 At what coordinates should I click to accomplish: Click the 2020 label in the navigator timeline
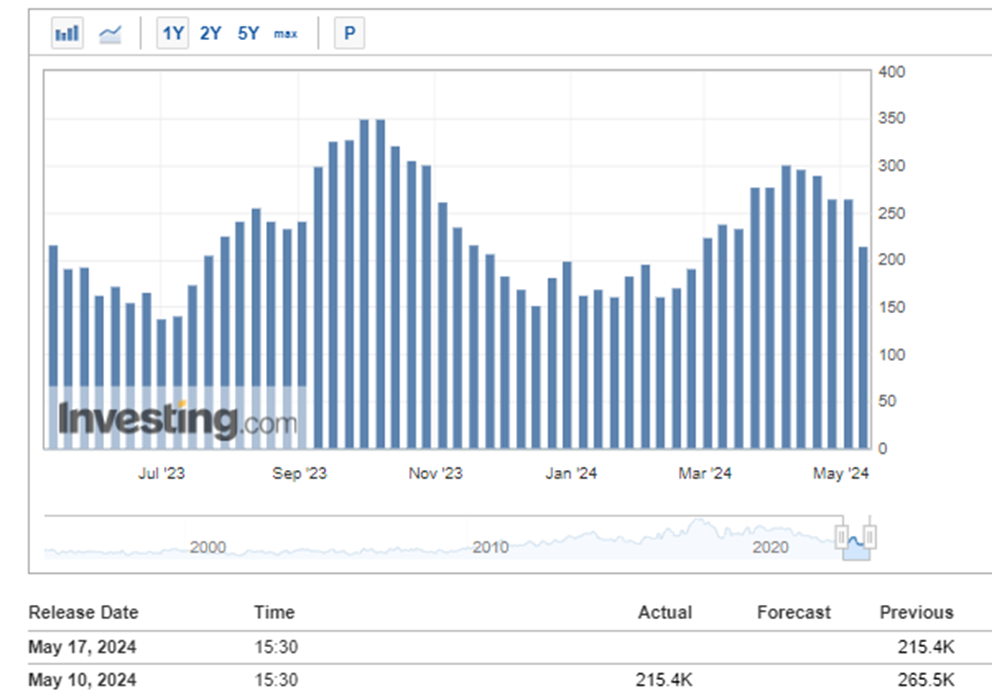770,547
